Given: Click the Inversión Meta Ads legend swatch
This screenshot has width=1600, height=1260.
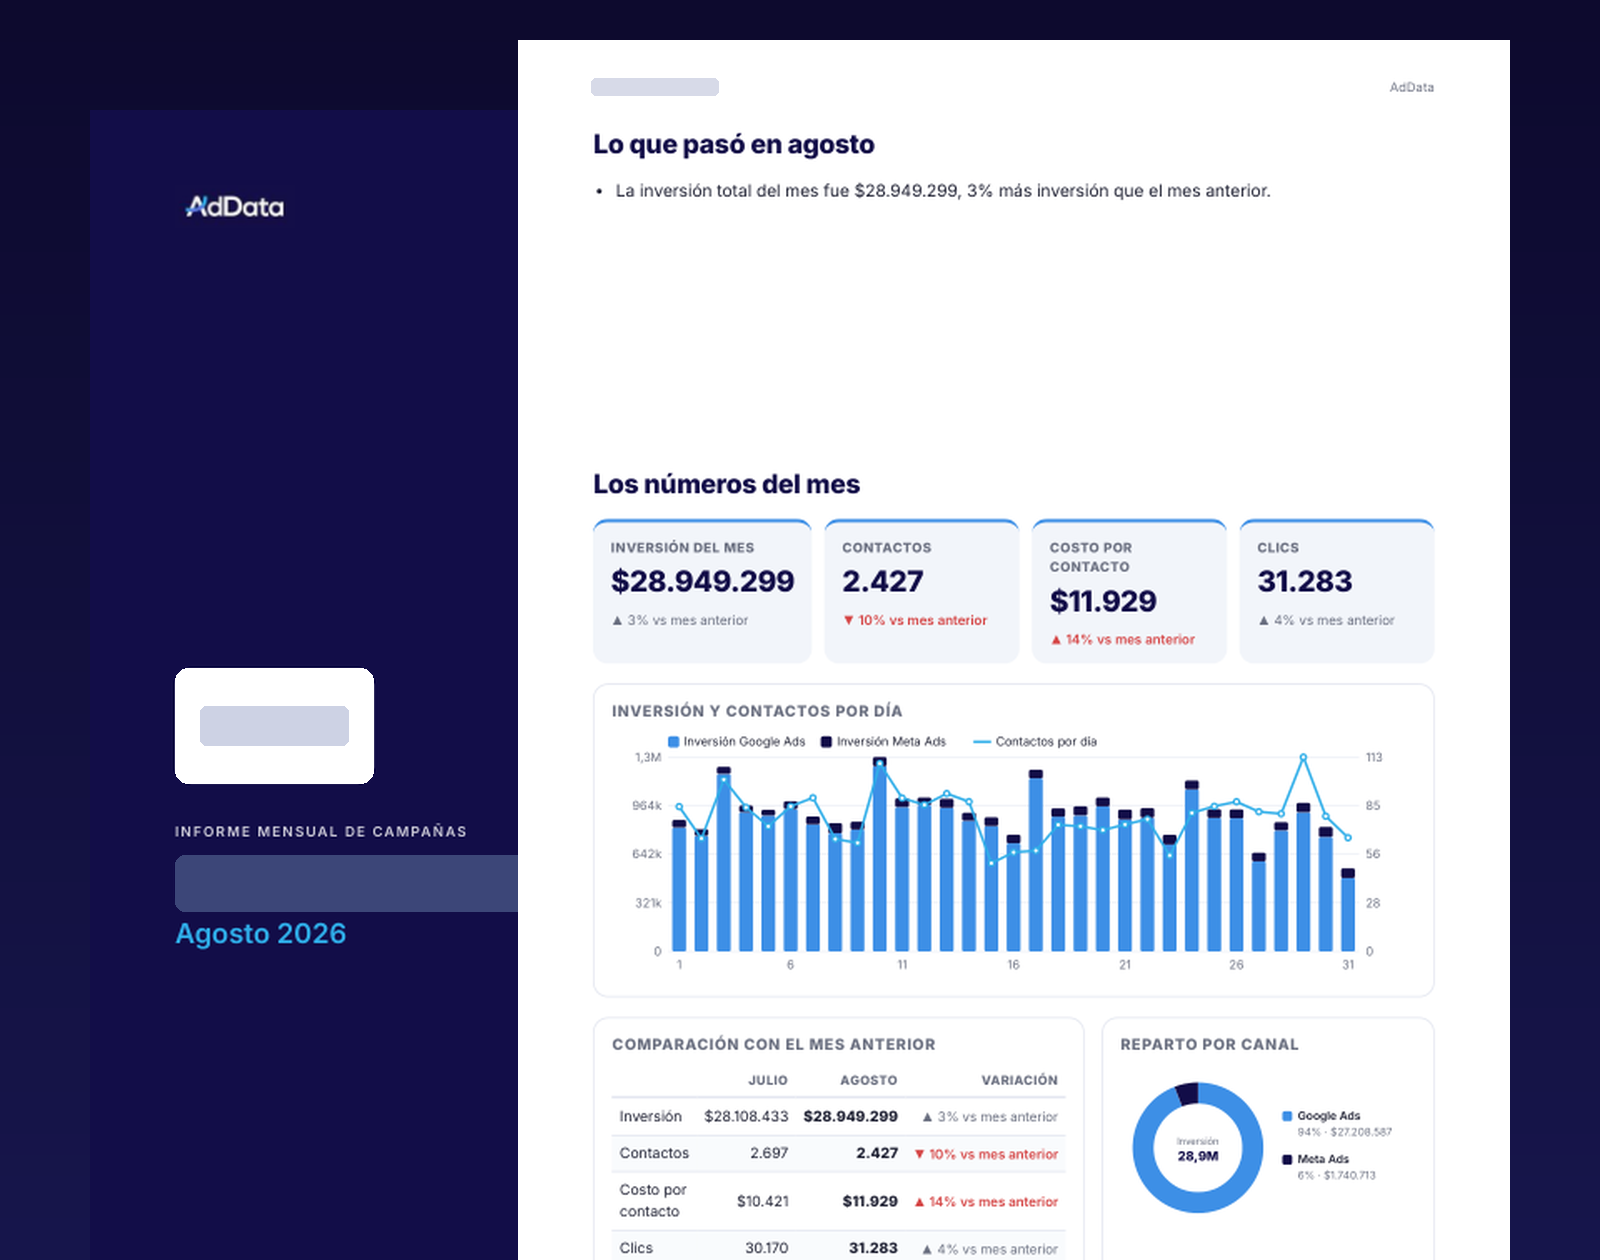Looking at the screenshot, I should [x=827, y=742].
